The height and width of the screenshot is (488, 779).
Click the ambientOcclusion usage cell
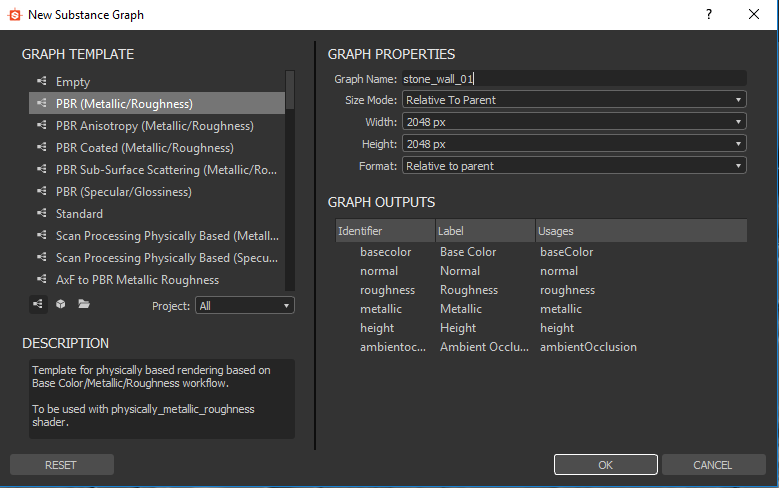(x=588, y=347)
